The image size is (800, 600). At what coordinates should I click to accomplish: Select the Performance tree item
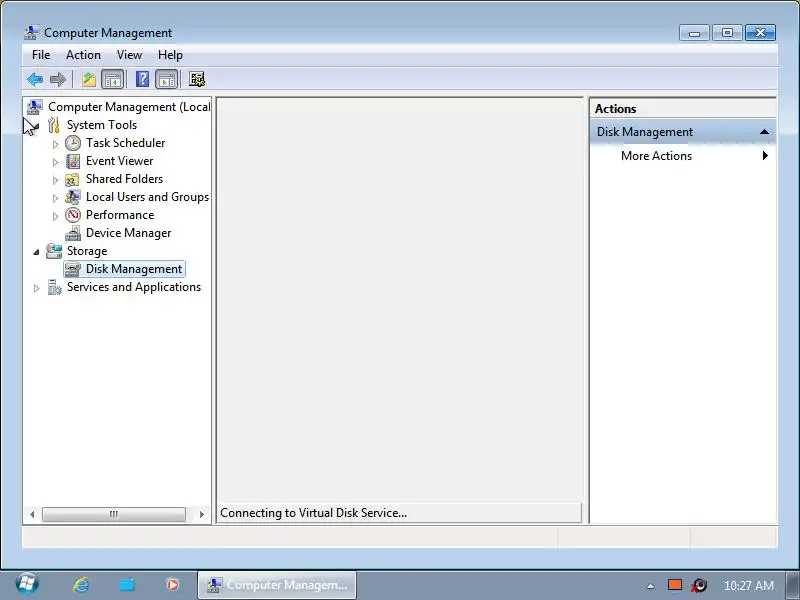pos(120,215)
